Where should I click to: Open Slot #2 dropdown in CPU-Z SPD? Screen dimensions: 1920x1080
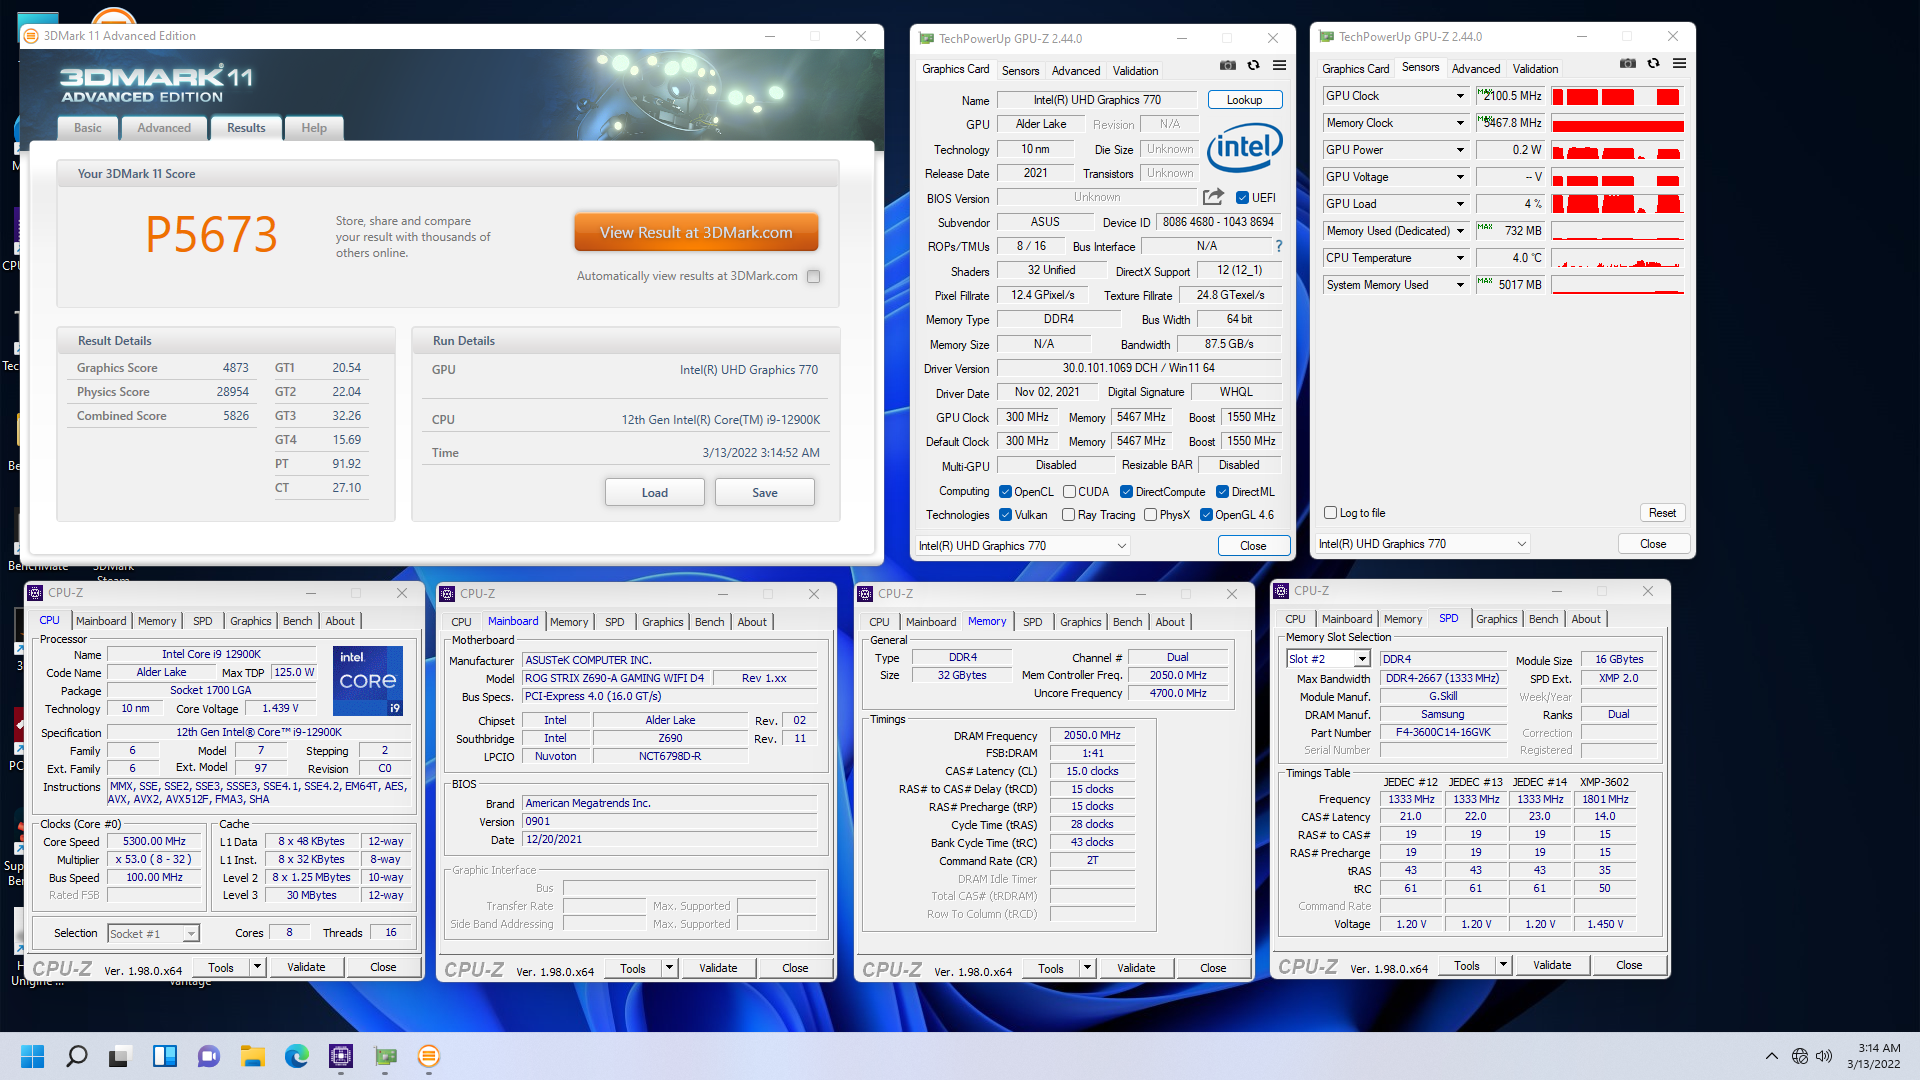[x=1362, y=659]
